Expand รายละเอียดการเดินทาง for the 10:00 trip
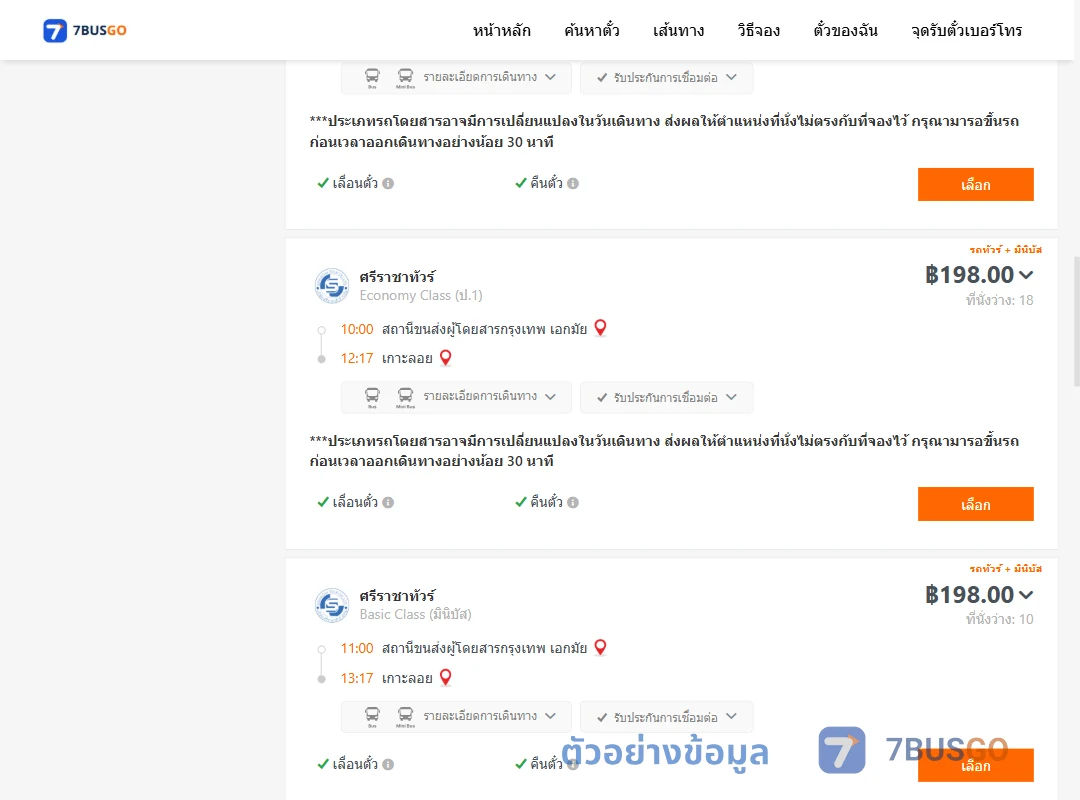 [x=456, y=397]
